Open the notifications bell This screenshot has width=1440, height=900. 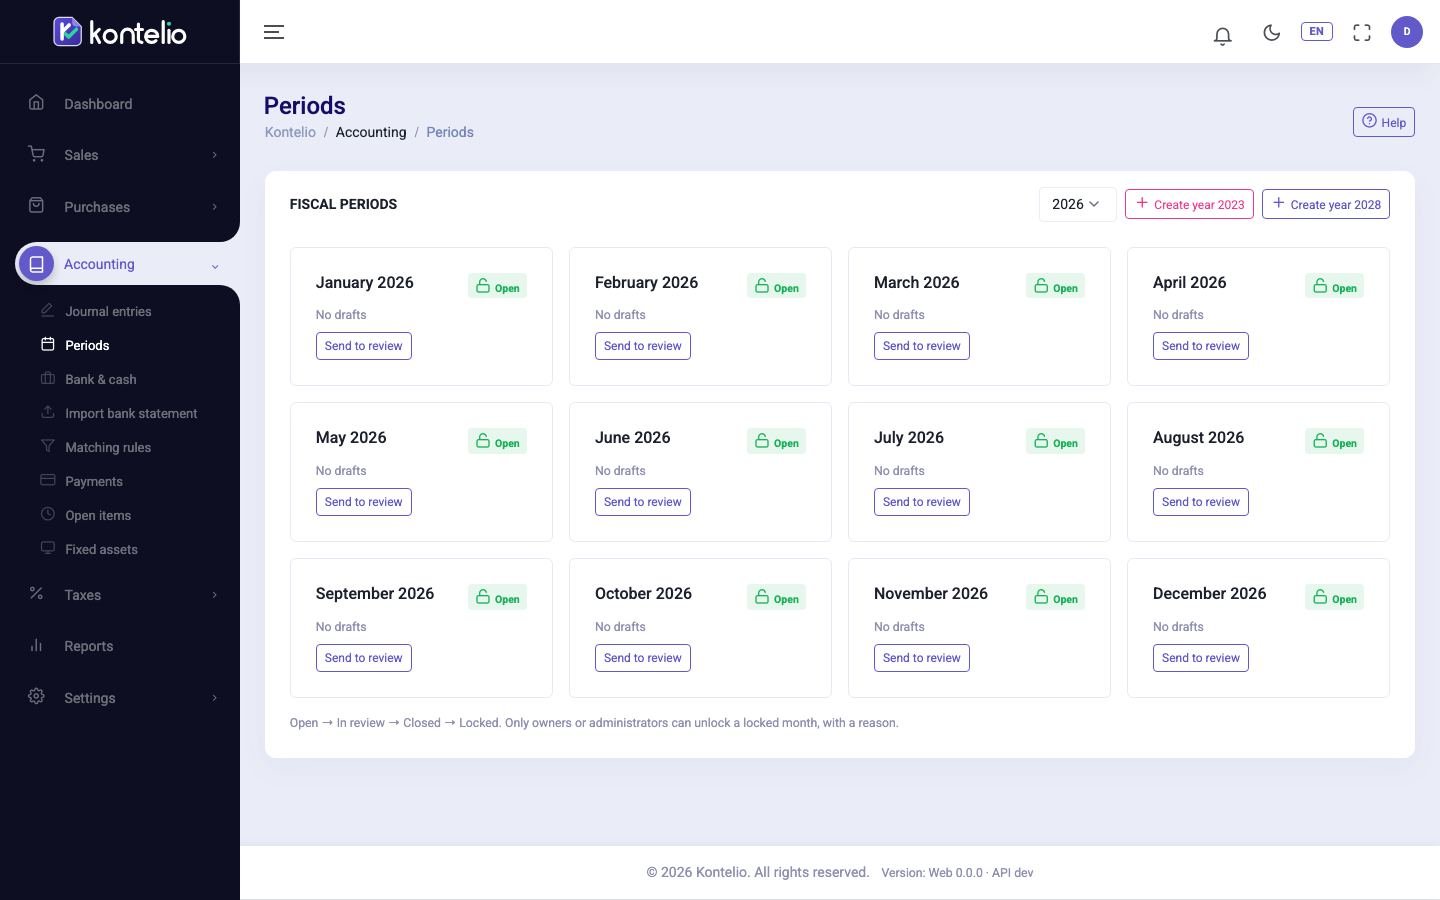point(1222,35)
